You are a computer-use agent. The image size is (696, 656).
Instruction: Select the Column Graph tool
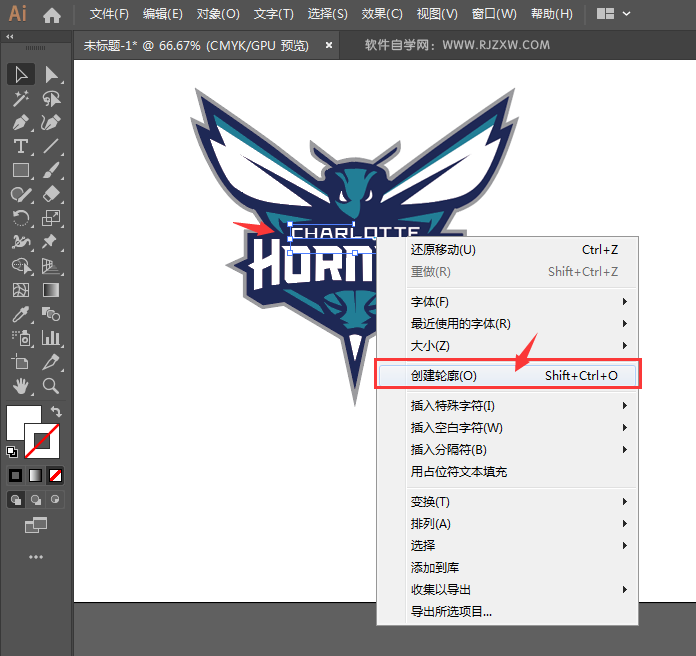click(51, 338)
